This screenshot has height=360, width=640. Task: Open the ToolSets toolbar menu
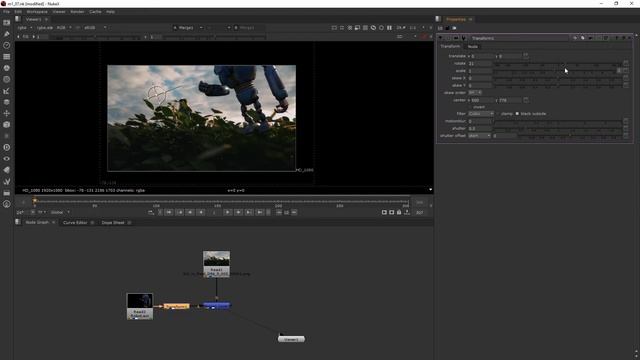pos(7,181)
